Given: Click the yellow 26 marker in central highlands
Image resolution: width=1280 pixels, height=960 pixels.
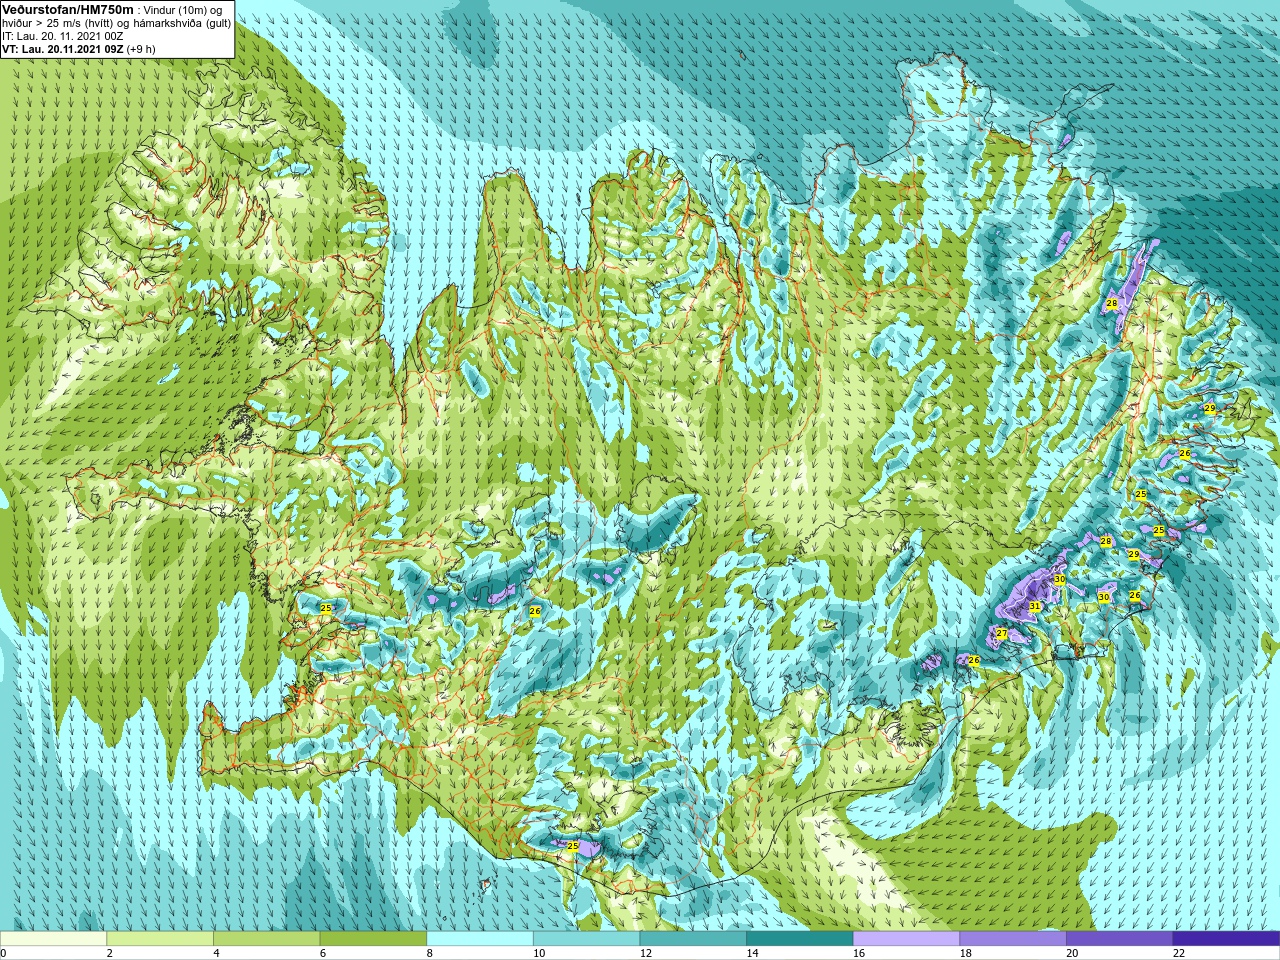Looking at the screenshot, I should pyautogui.click(x=535, y=611).
